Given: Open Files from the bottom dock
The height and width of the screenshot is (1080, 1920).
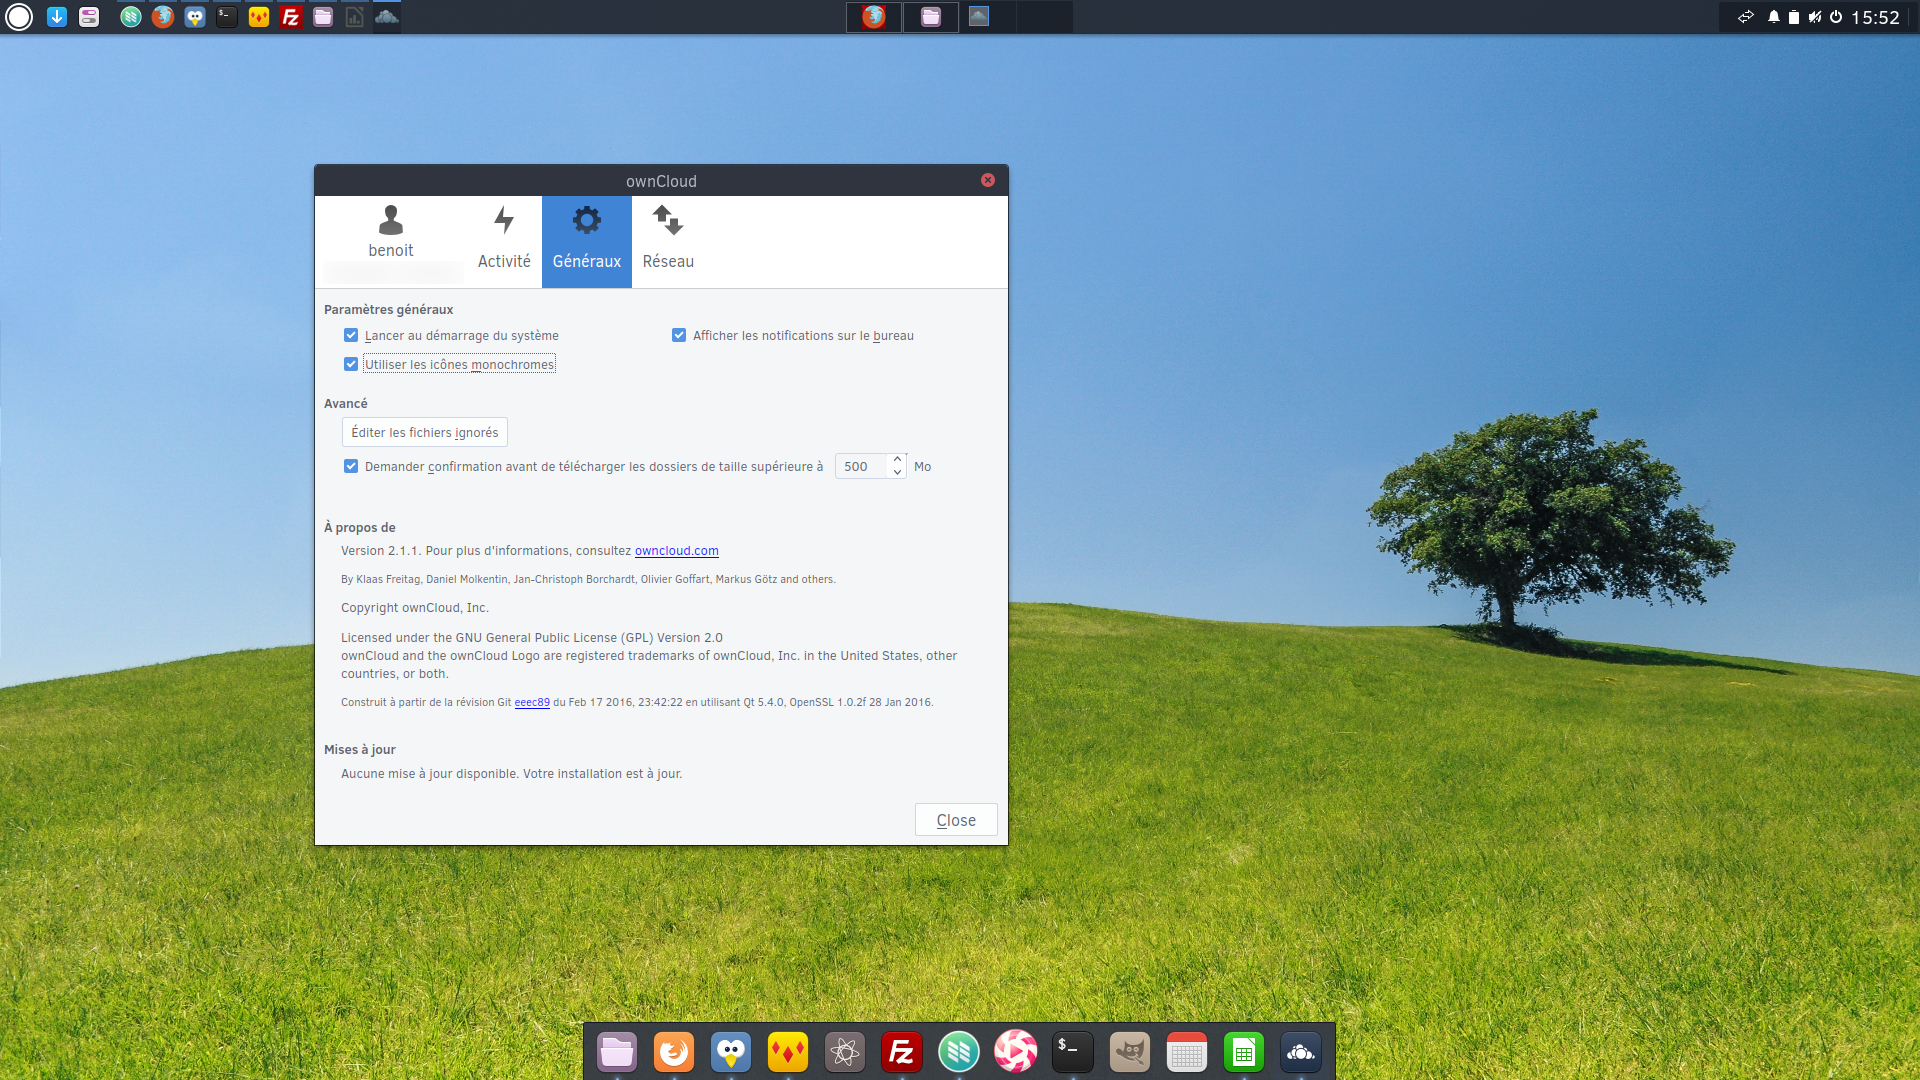Looking at the screenshot, I should [x=617, y=1052].
